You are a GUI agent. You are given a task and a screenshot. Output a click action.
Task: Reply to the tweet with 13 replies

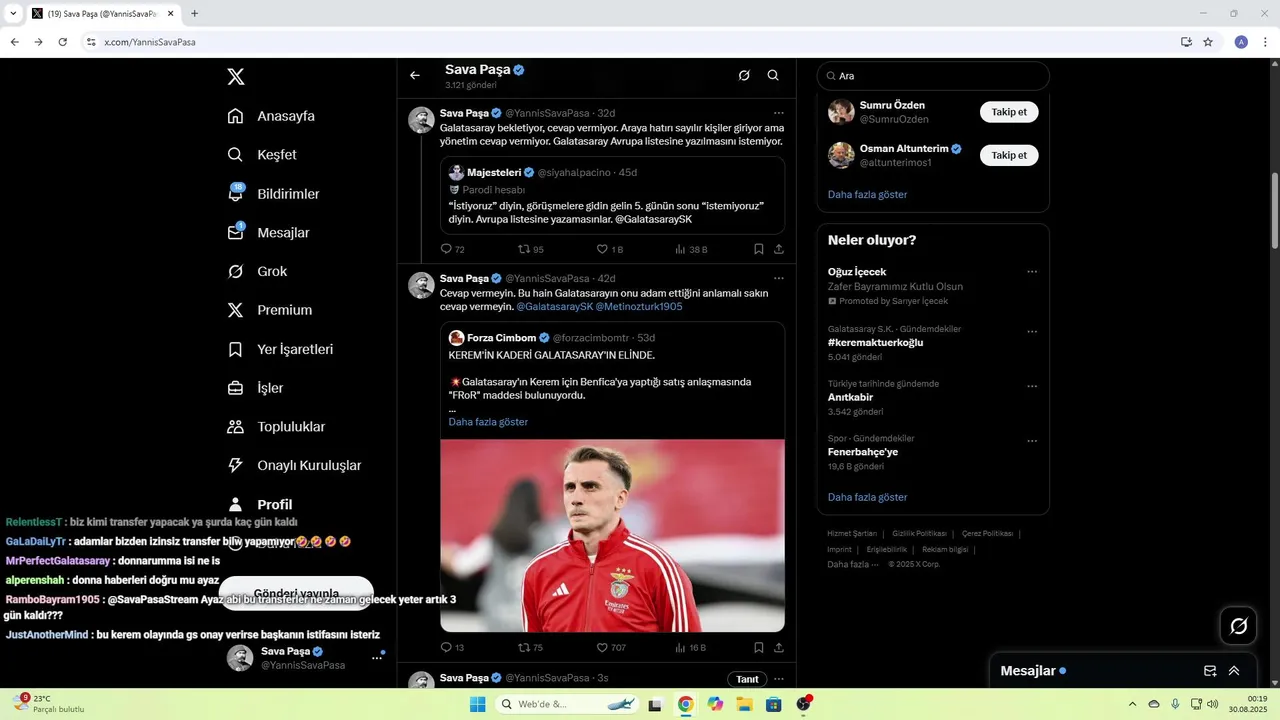coord(452,648)
